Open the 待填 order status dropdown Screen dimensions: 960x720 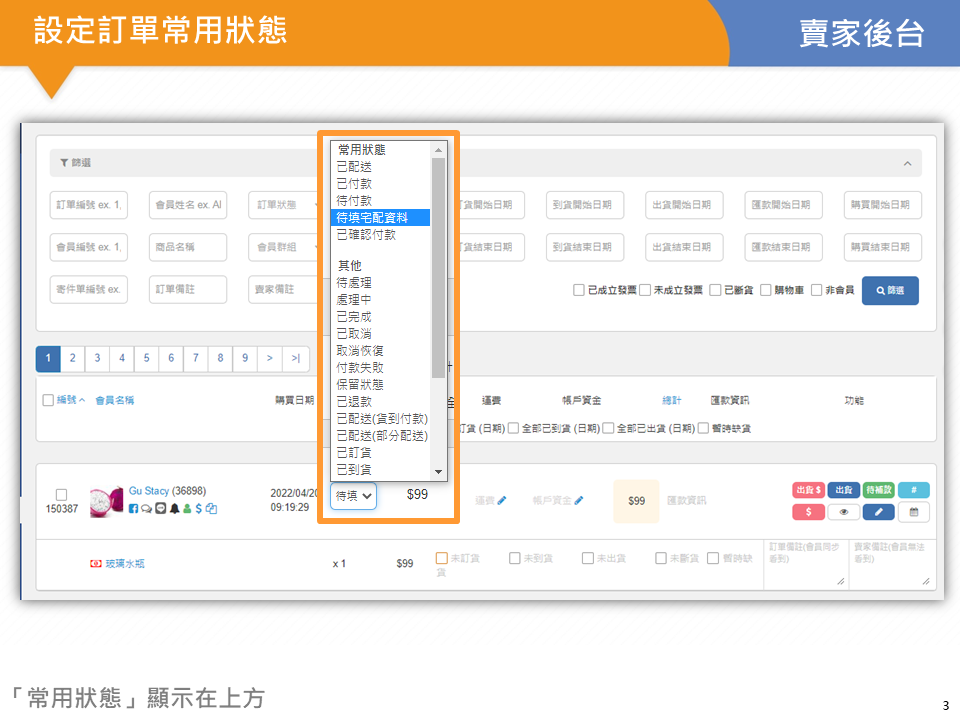point(354,495)
